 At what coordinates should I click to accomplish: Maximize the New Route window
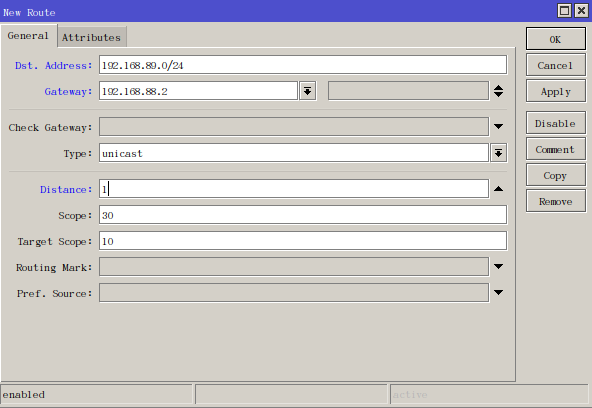564,11
